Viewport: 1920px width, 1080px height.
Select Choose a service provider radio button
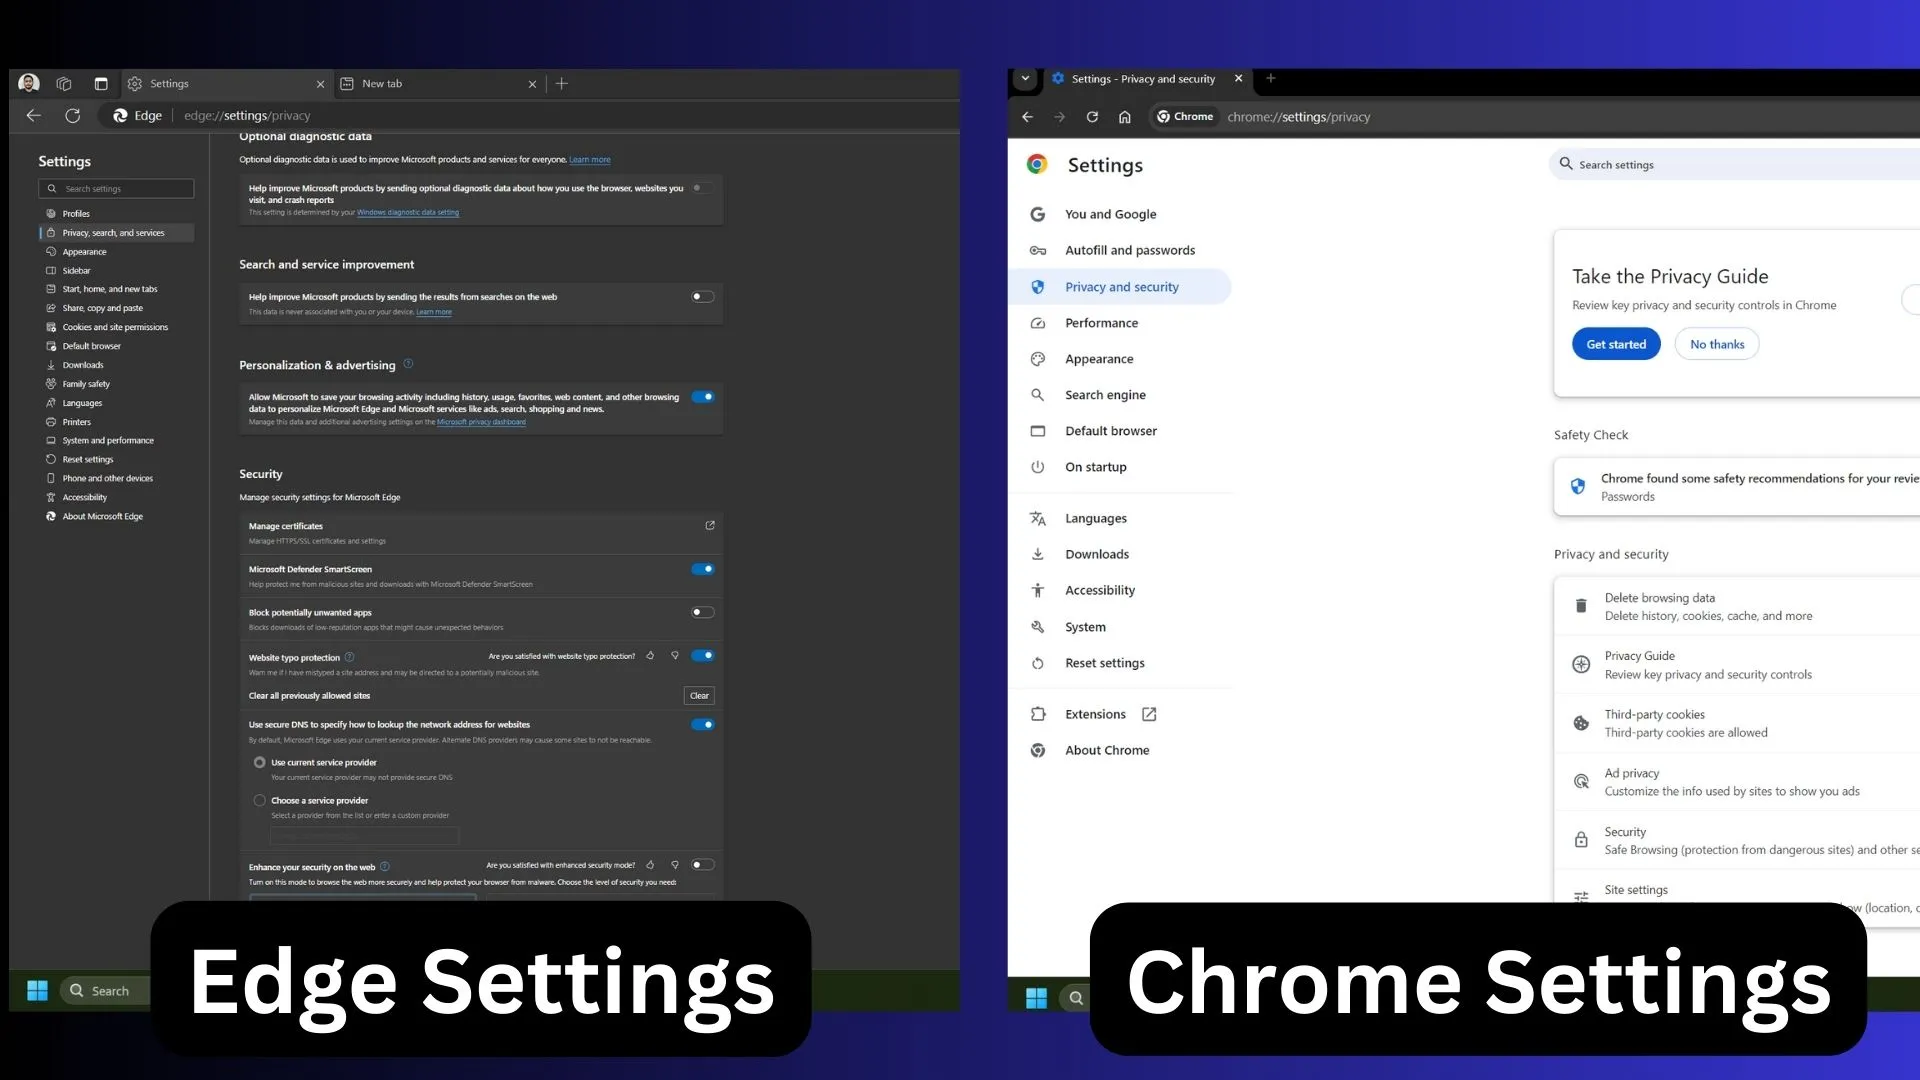click(x=260, y=800)
